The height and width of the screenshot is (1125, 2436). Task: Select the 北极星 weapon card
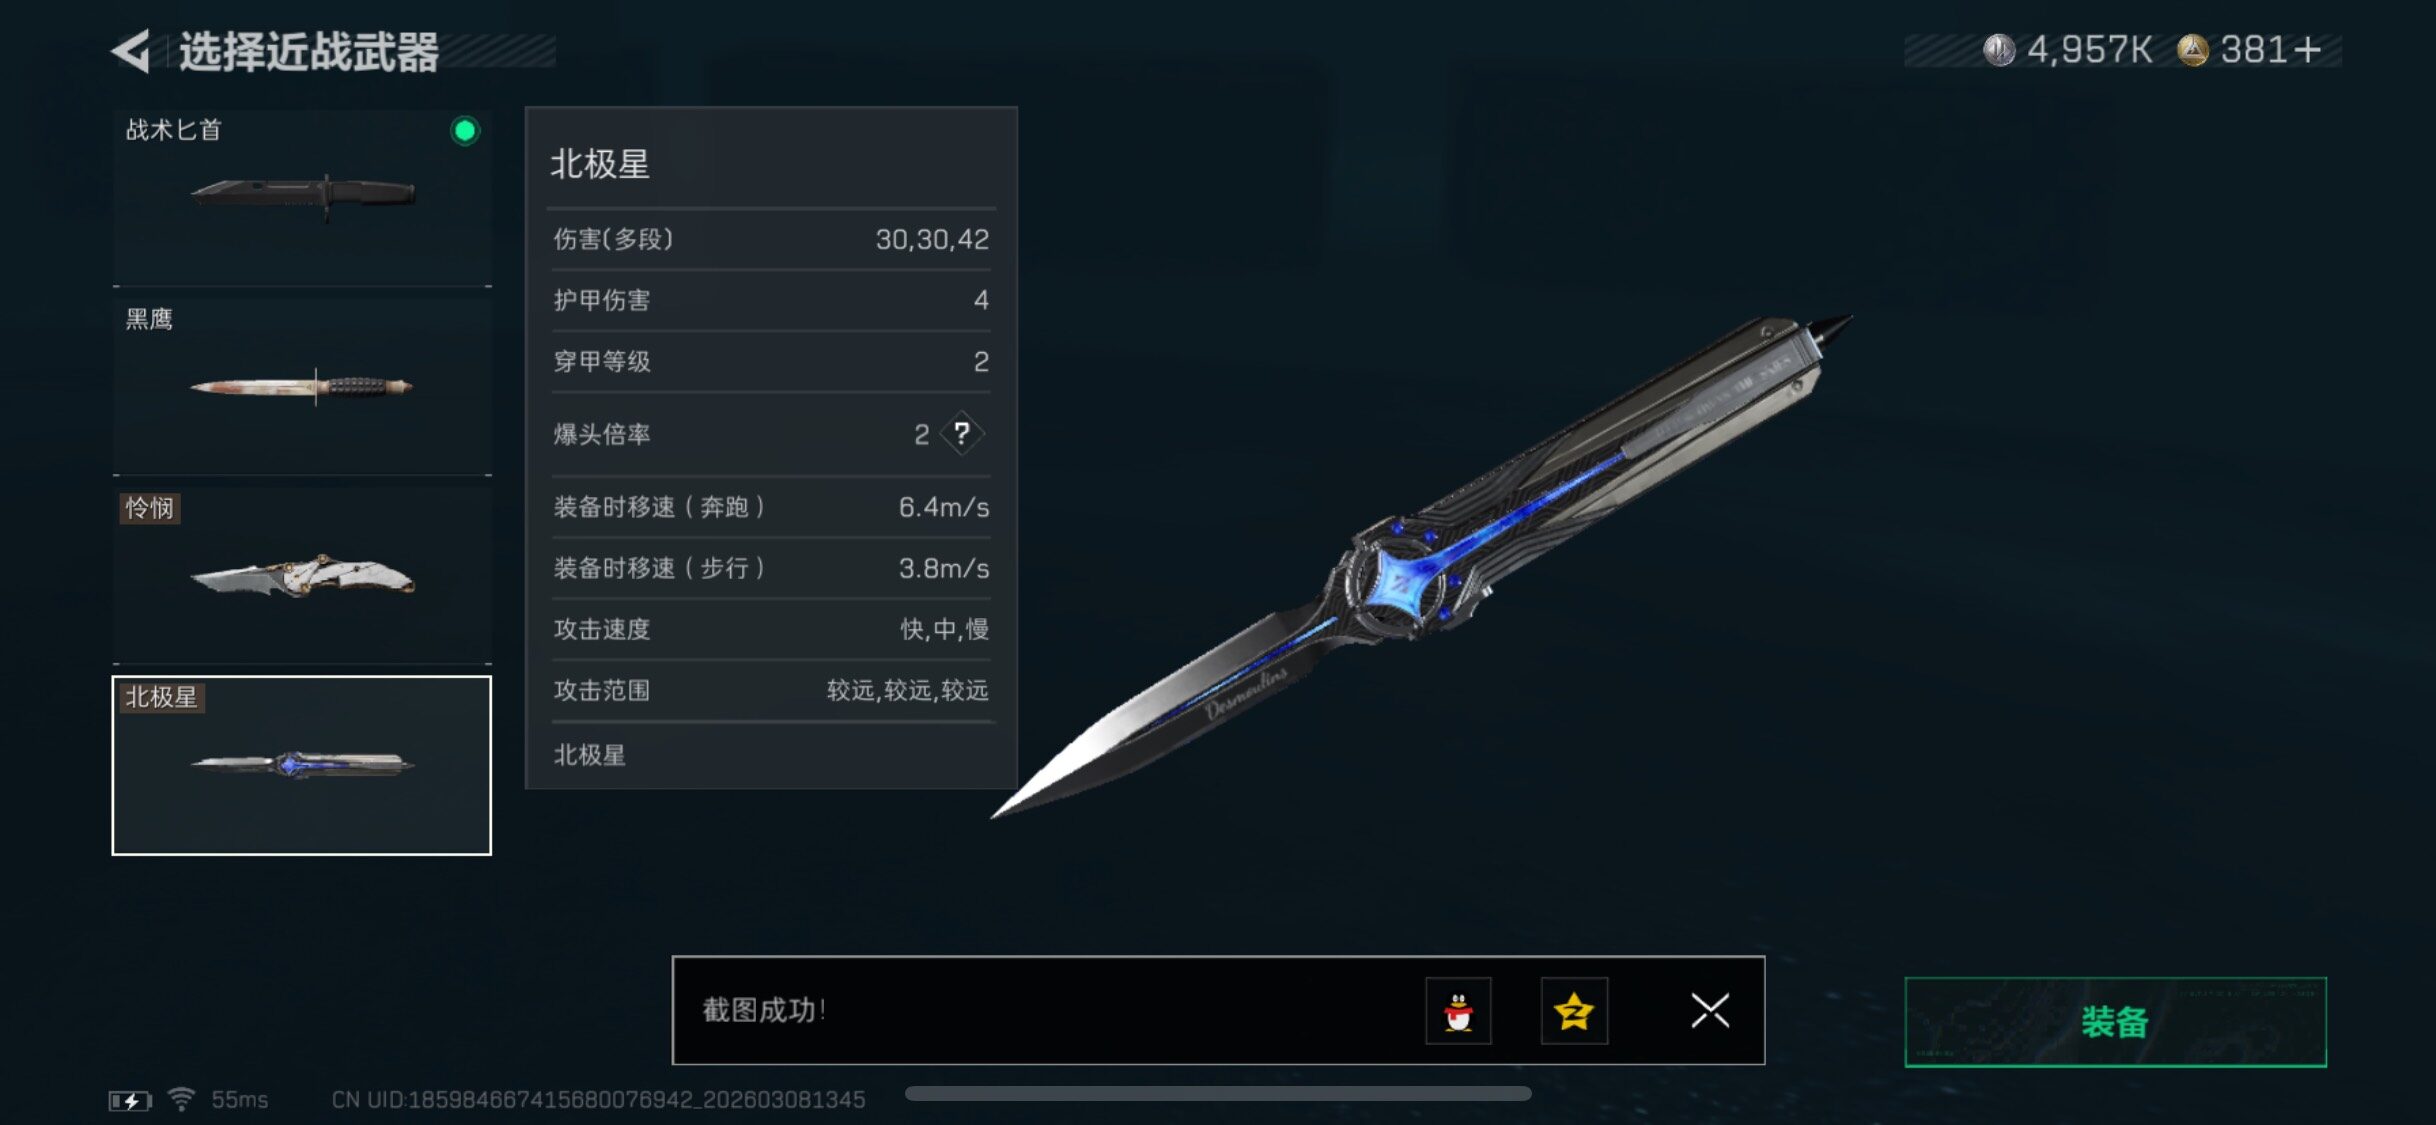tap(302, 765)
